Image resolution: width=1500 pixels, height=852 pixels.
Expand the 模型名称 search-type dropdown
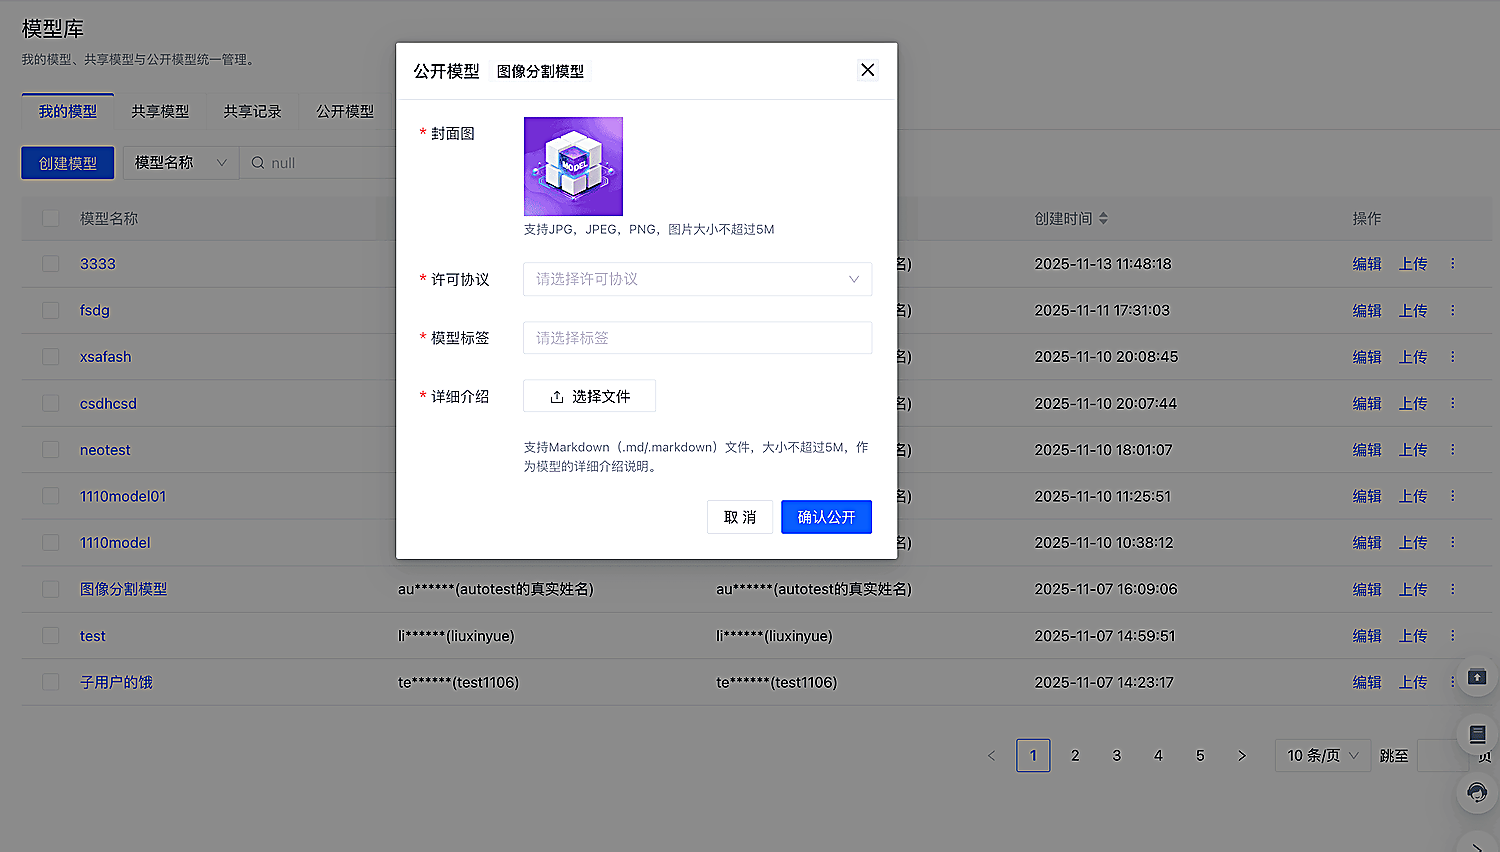(x=181, y=163)
